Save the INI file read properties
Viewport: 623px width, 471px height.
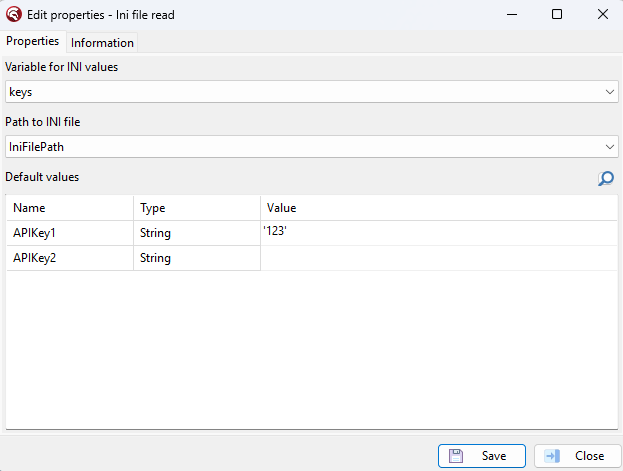[482, 456]
